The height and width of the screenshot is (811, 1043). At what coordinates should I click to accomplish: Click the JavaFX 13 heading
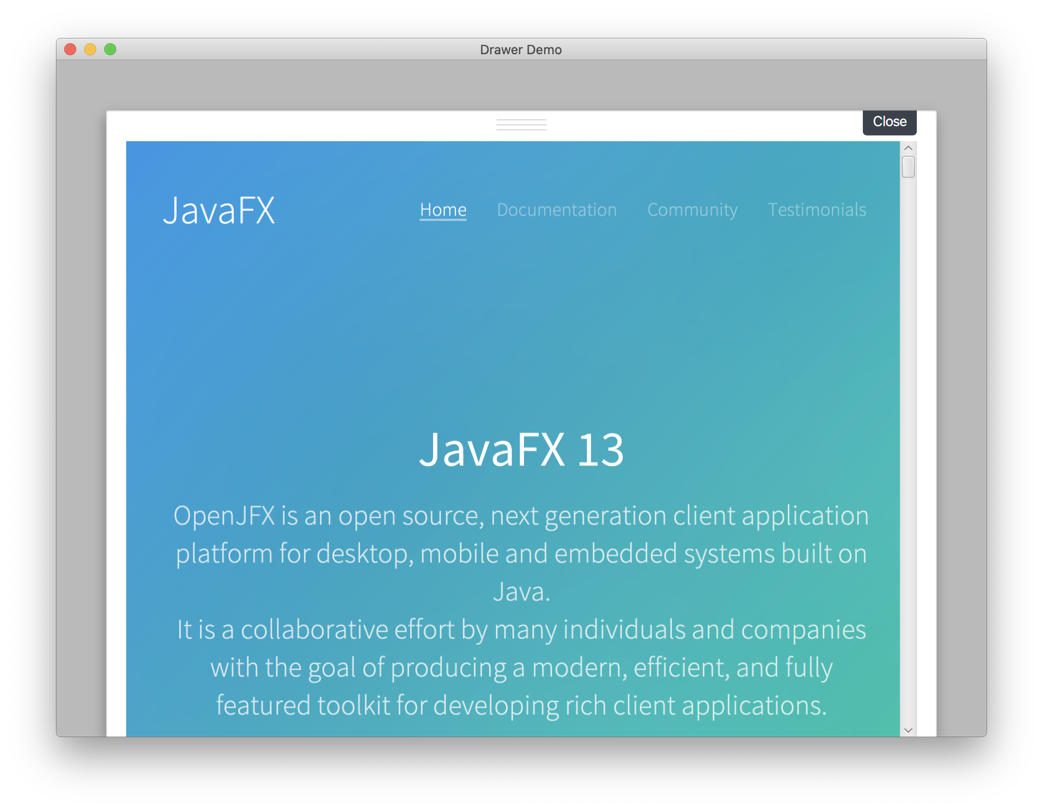pos(521,451)
